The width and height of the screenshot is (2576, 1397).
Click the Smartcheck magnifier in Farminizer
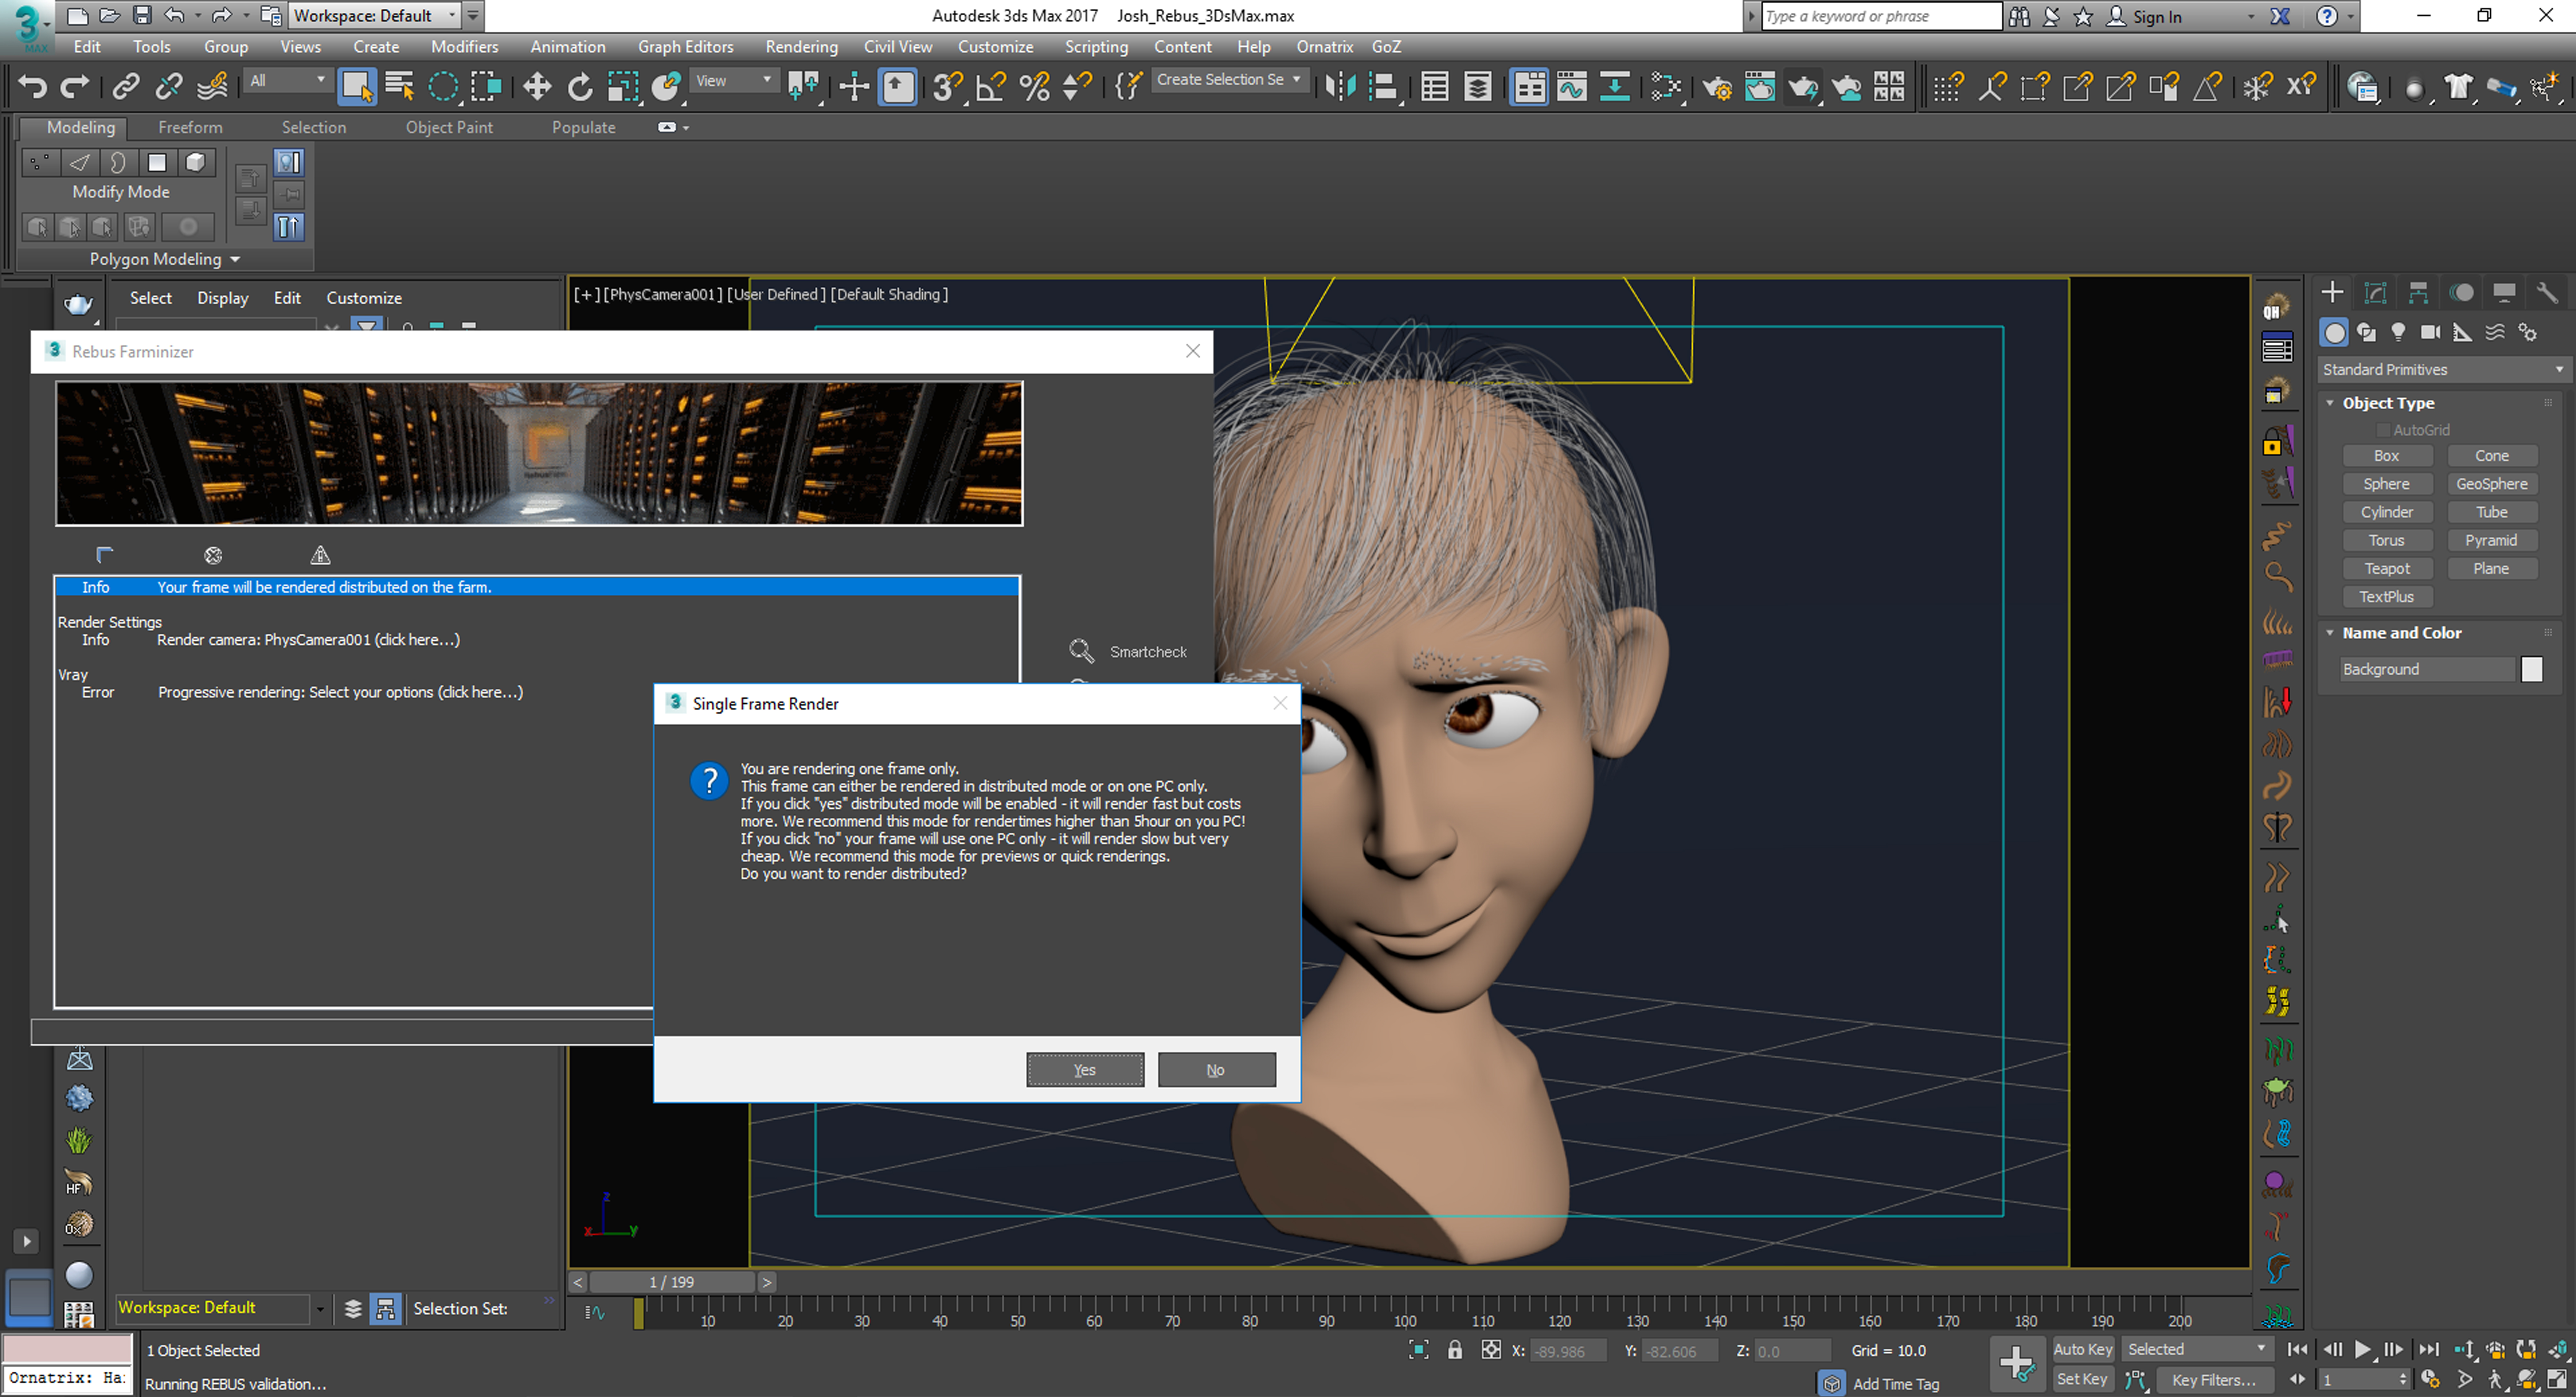point(1081,651)
